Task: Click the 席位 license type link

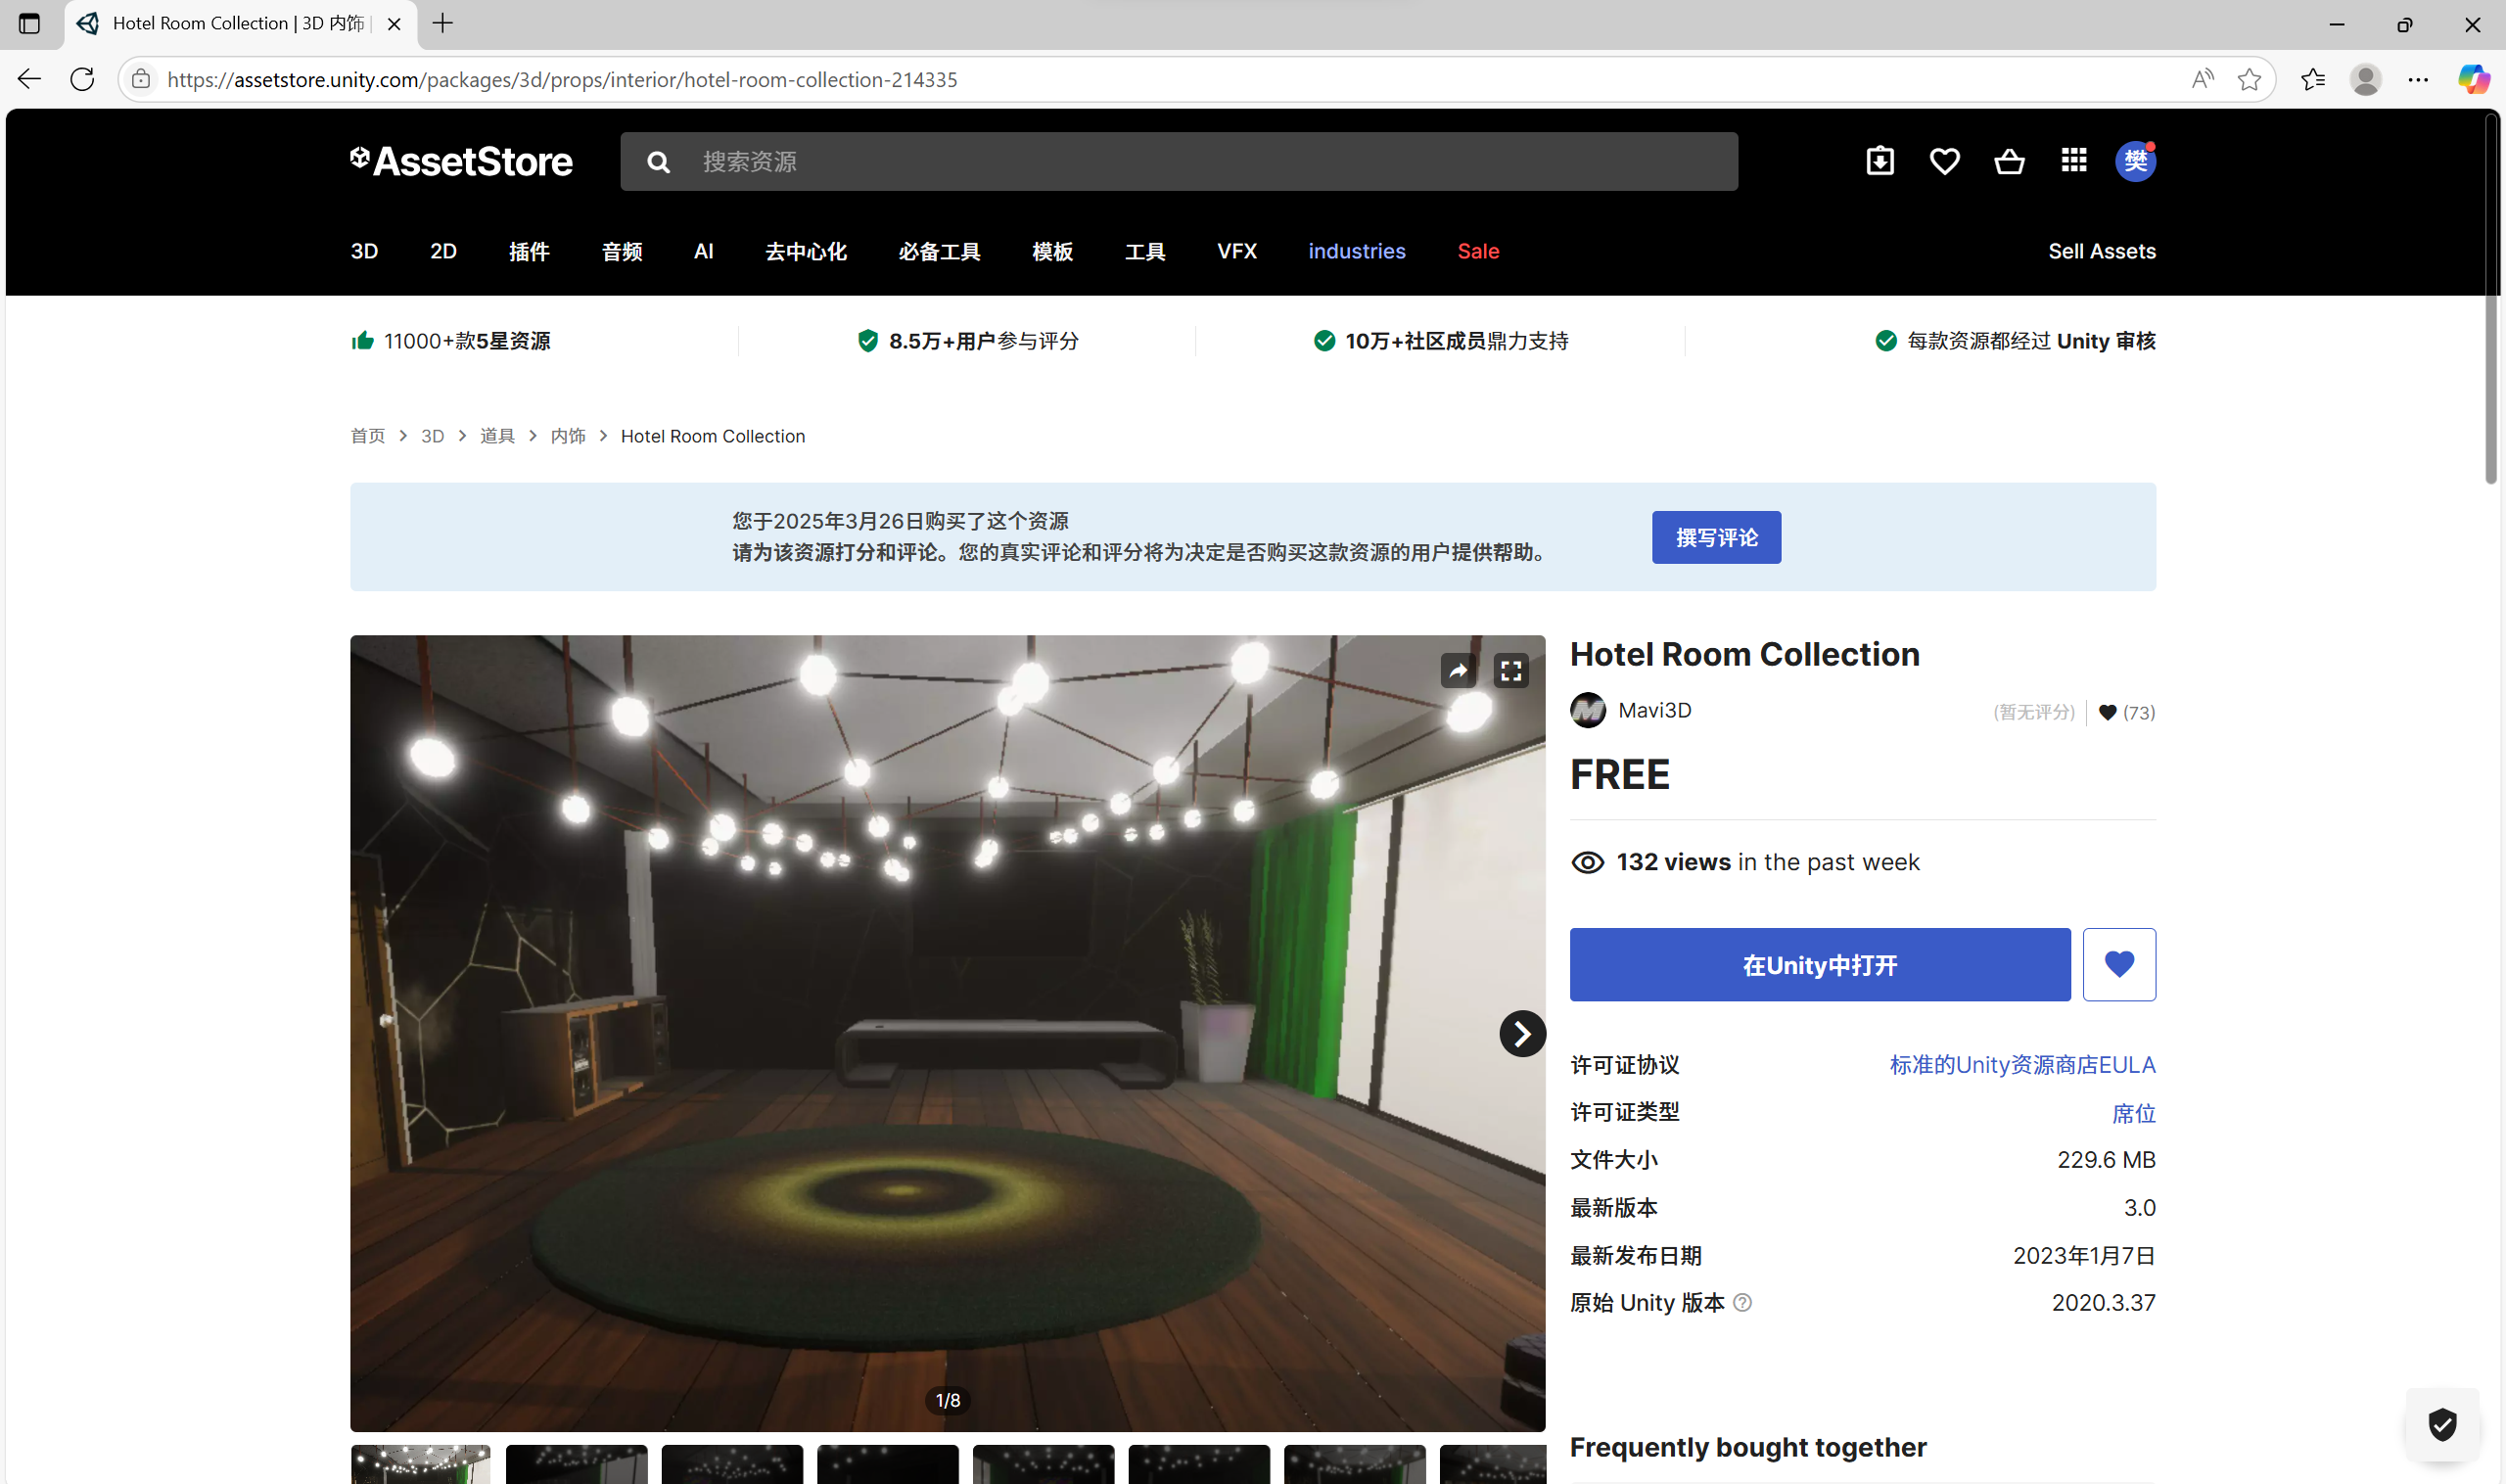Action: 2133,1112
